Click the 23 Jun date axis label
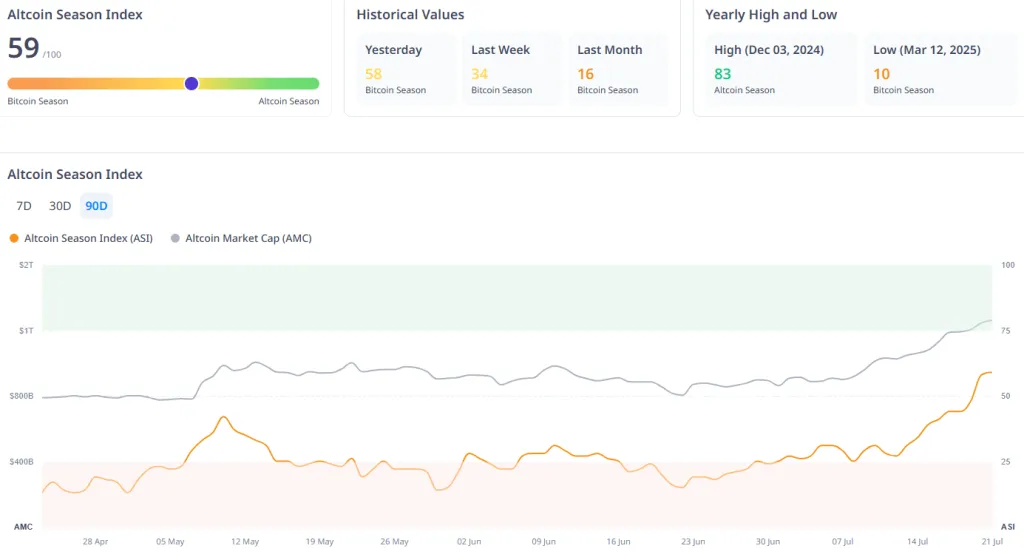1024x557 pixels. tap(693, 541)
